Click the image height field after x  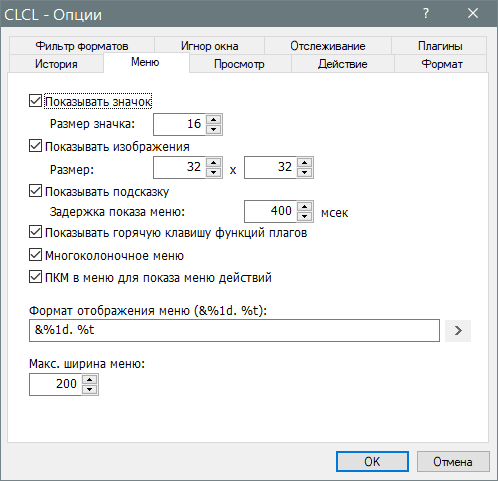(x=270, y=167)
